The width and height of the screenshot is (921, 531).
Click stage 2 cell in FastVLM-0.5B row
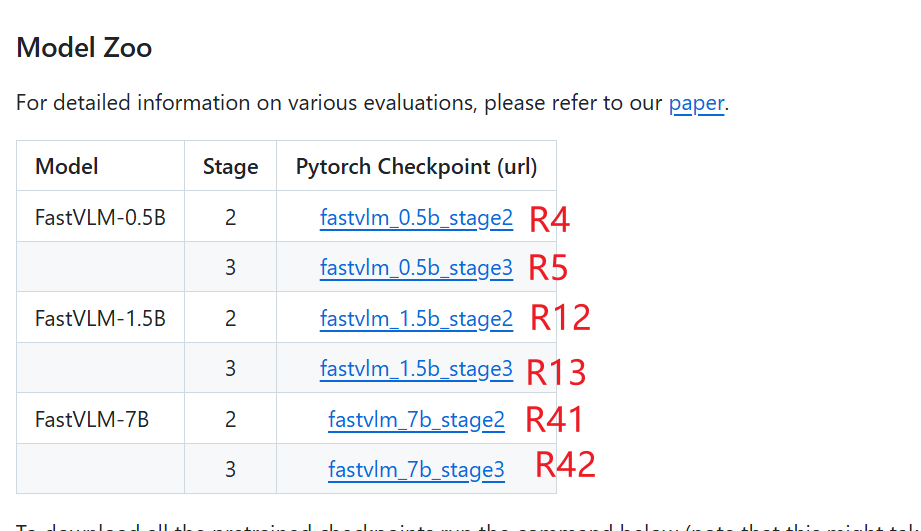pyautogui.click(x=230, y=217)
